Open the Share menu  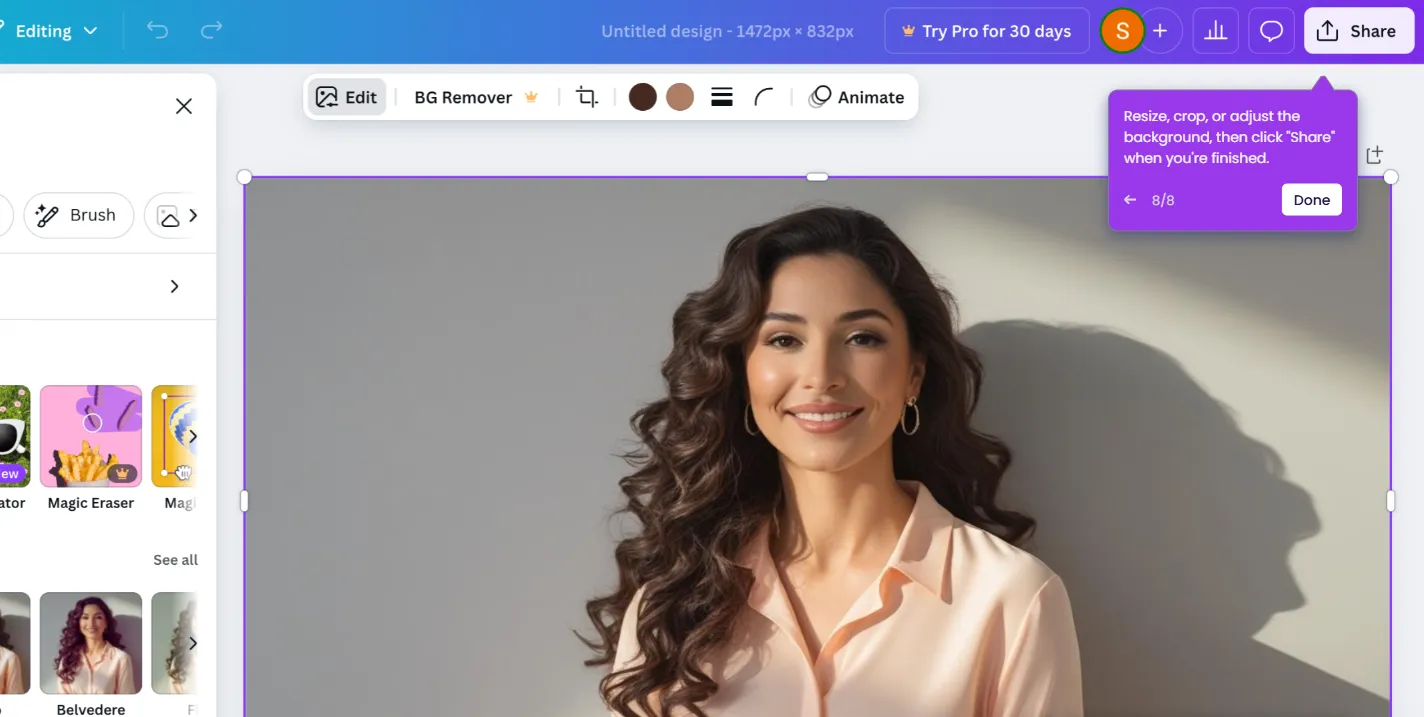click(1358, 30)
